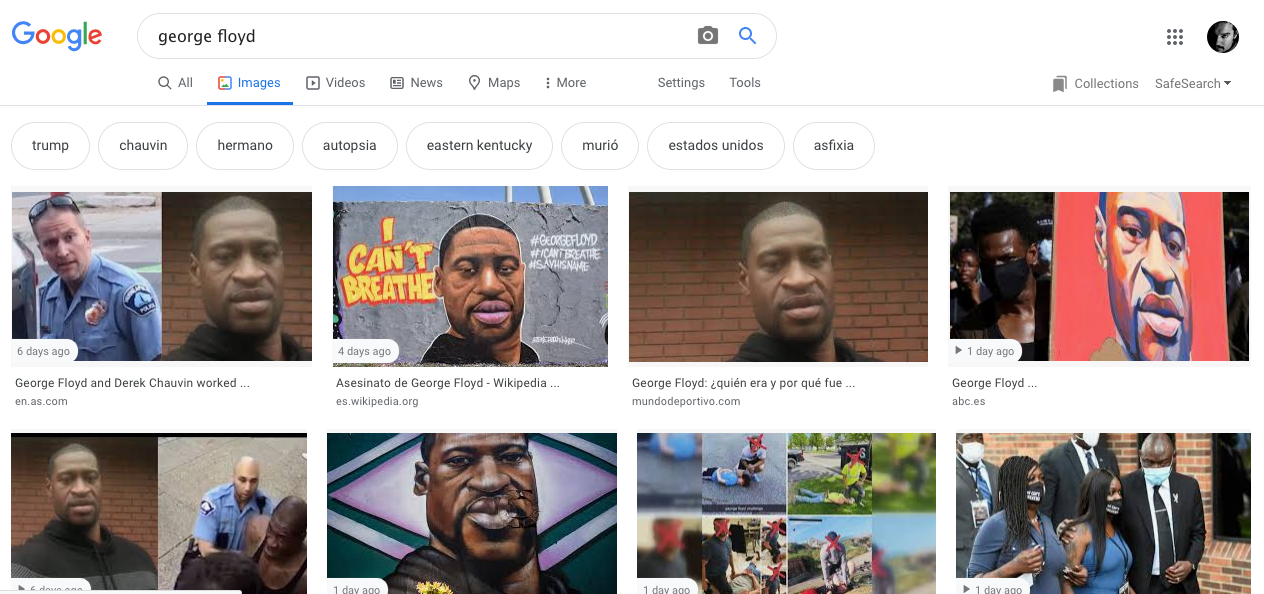Open the "I Can't Breathe" mural thumbnail

(x=470, y=276)
